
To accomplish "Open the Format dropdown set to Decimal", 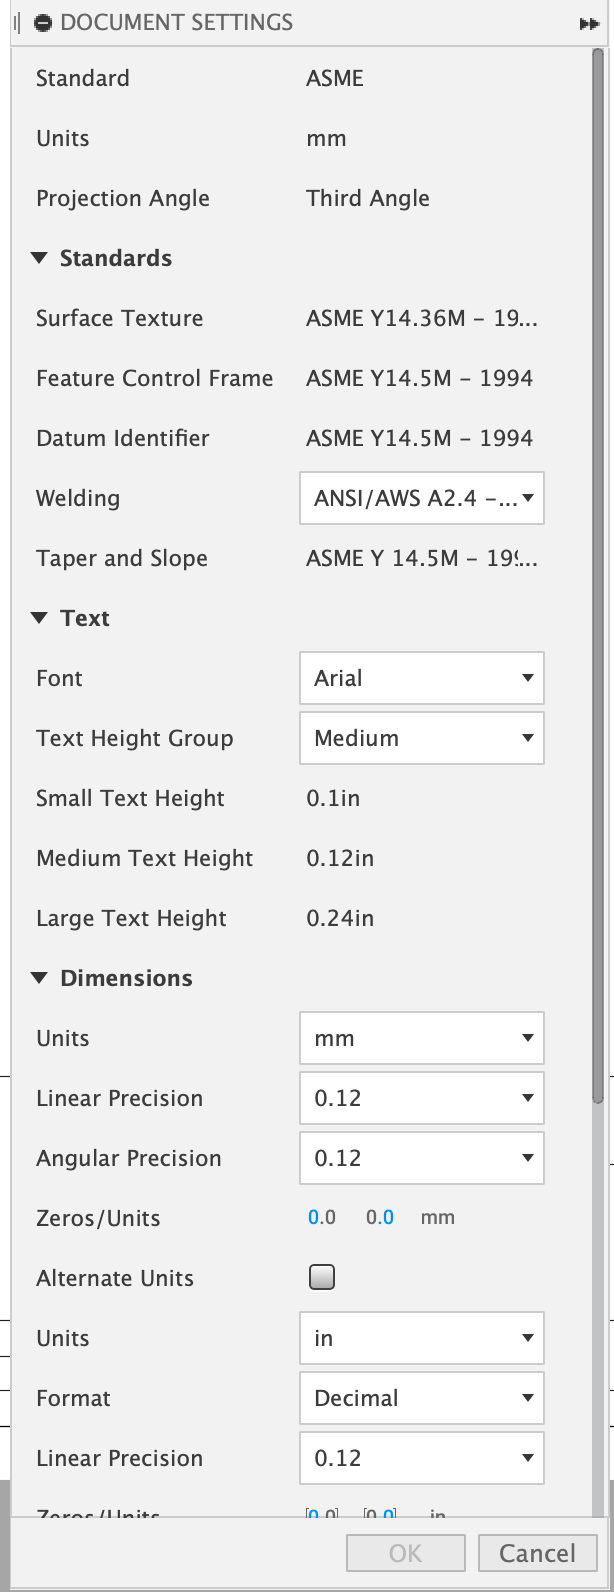I will [x=422, y=1398].
